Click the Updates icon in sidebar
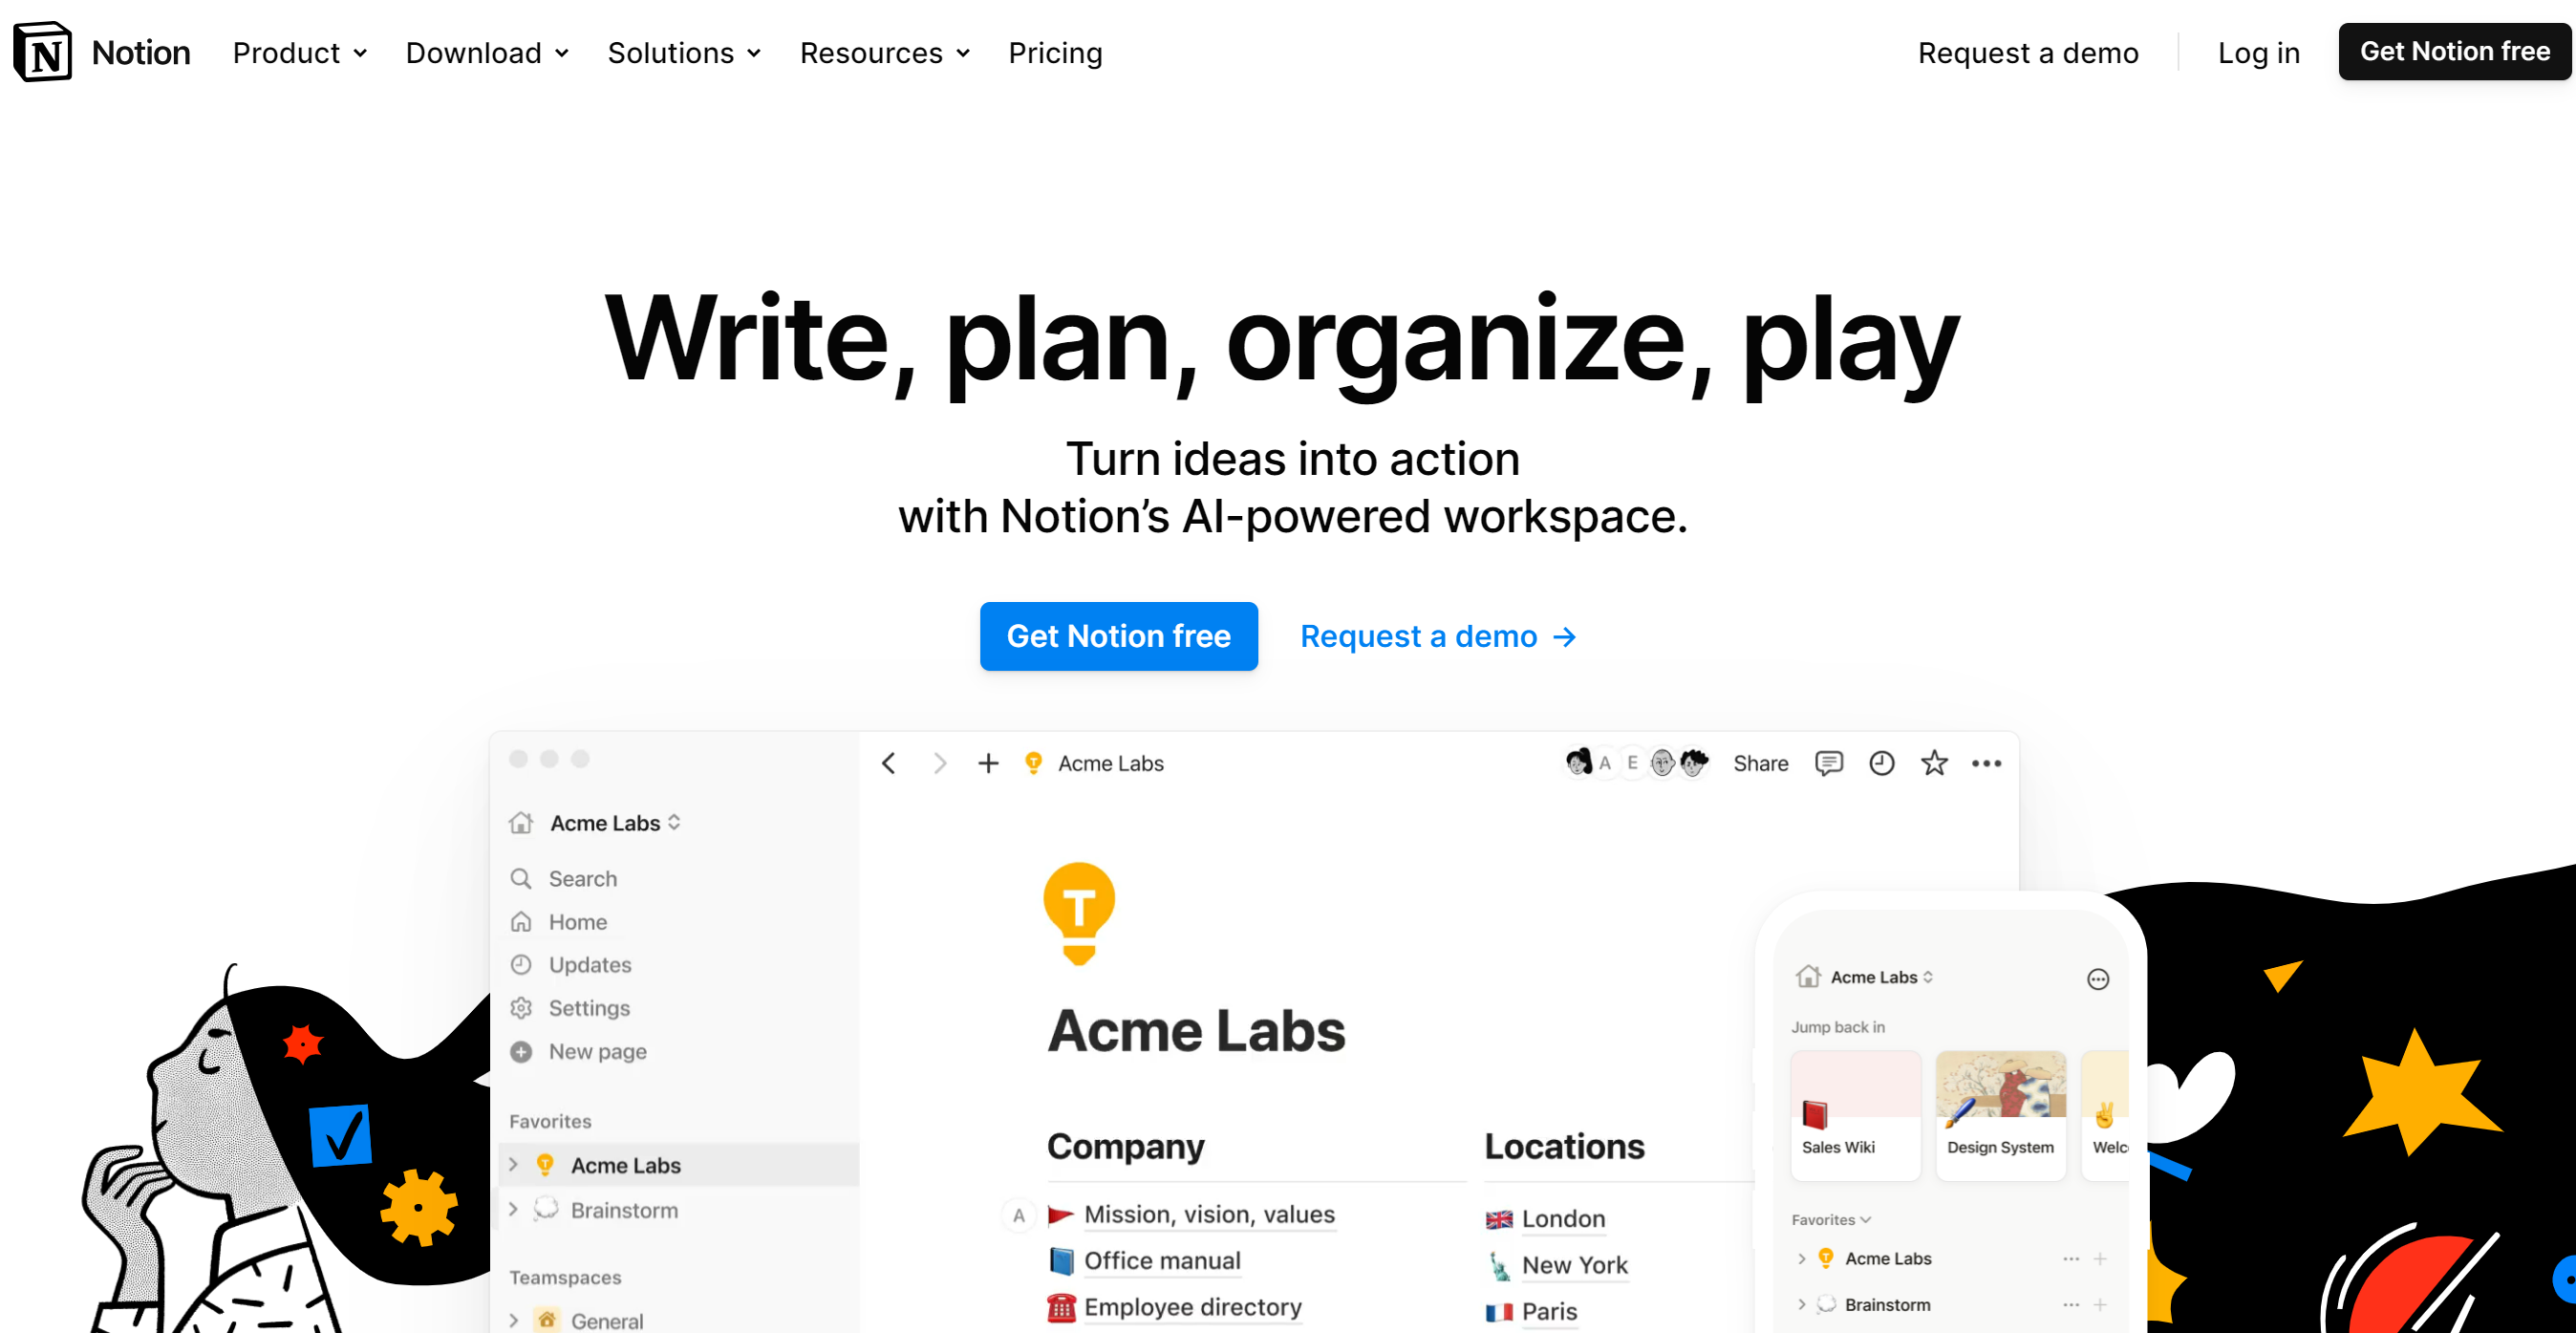 coord(520,962)
